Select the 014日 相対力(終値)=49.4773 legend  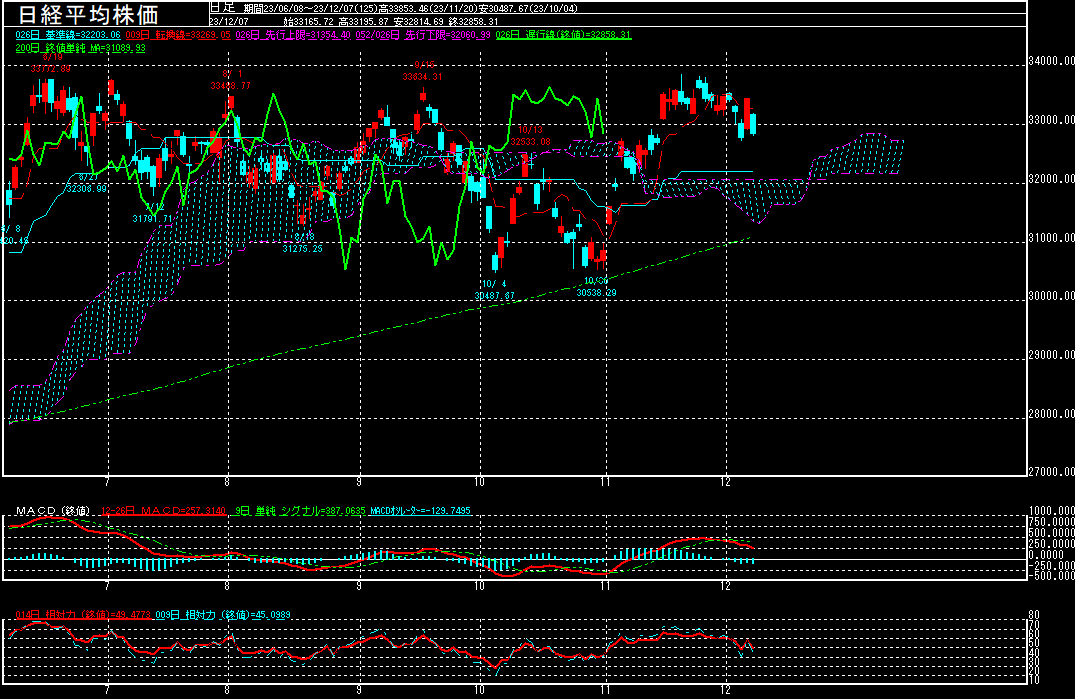pos(83,615)
